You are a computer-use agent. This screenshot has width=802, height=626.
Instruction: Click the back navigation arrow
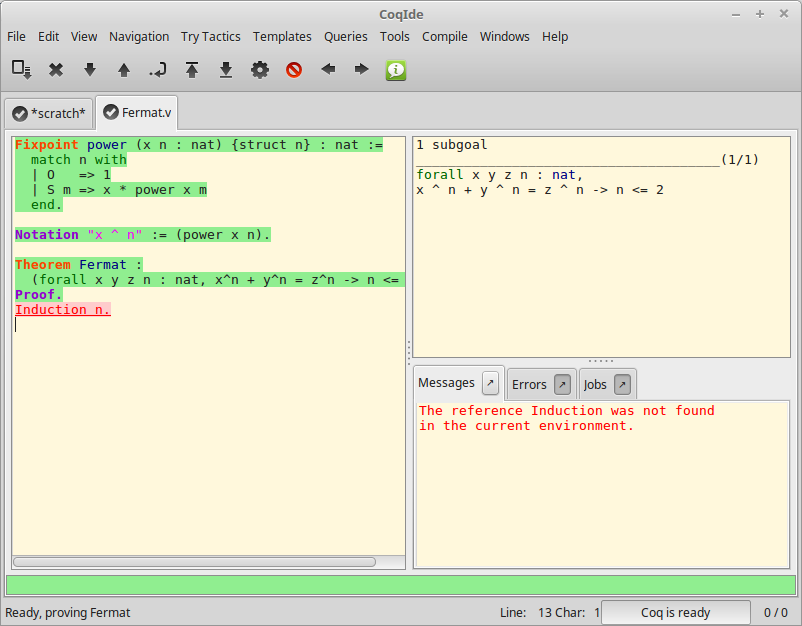click(327, 70)
